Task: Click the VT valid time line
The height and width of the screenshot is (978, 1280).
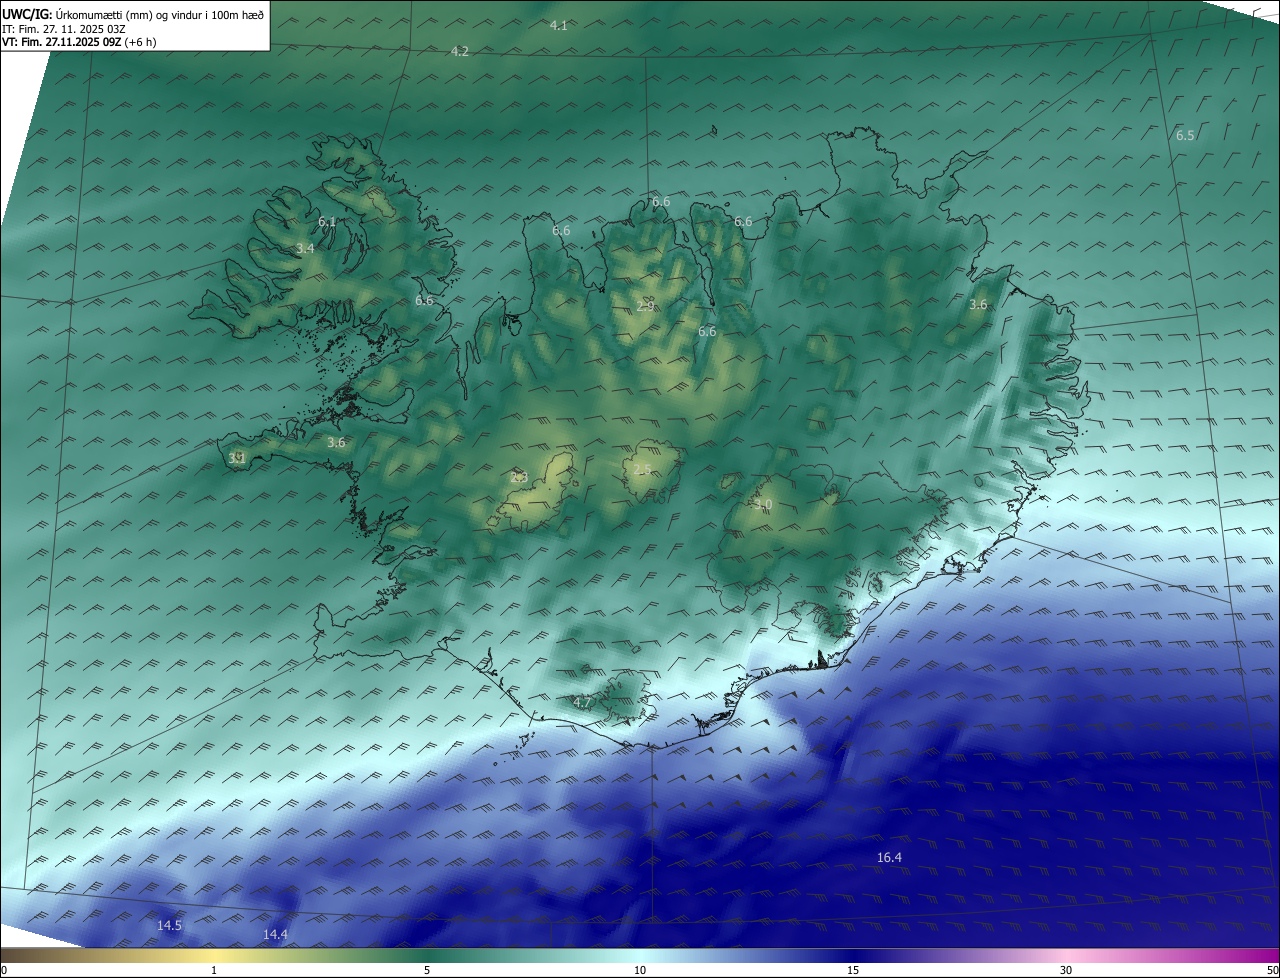Action: pyautogui.click(x=78, y=42)
